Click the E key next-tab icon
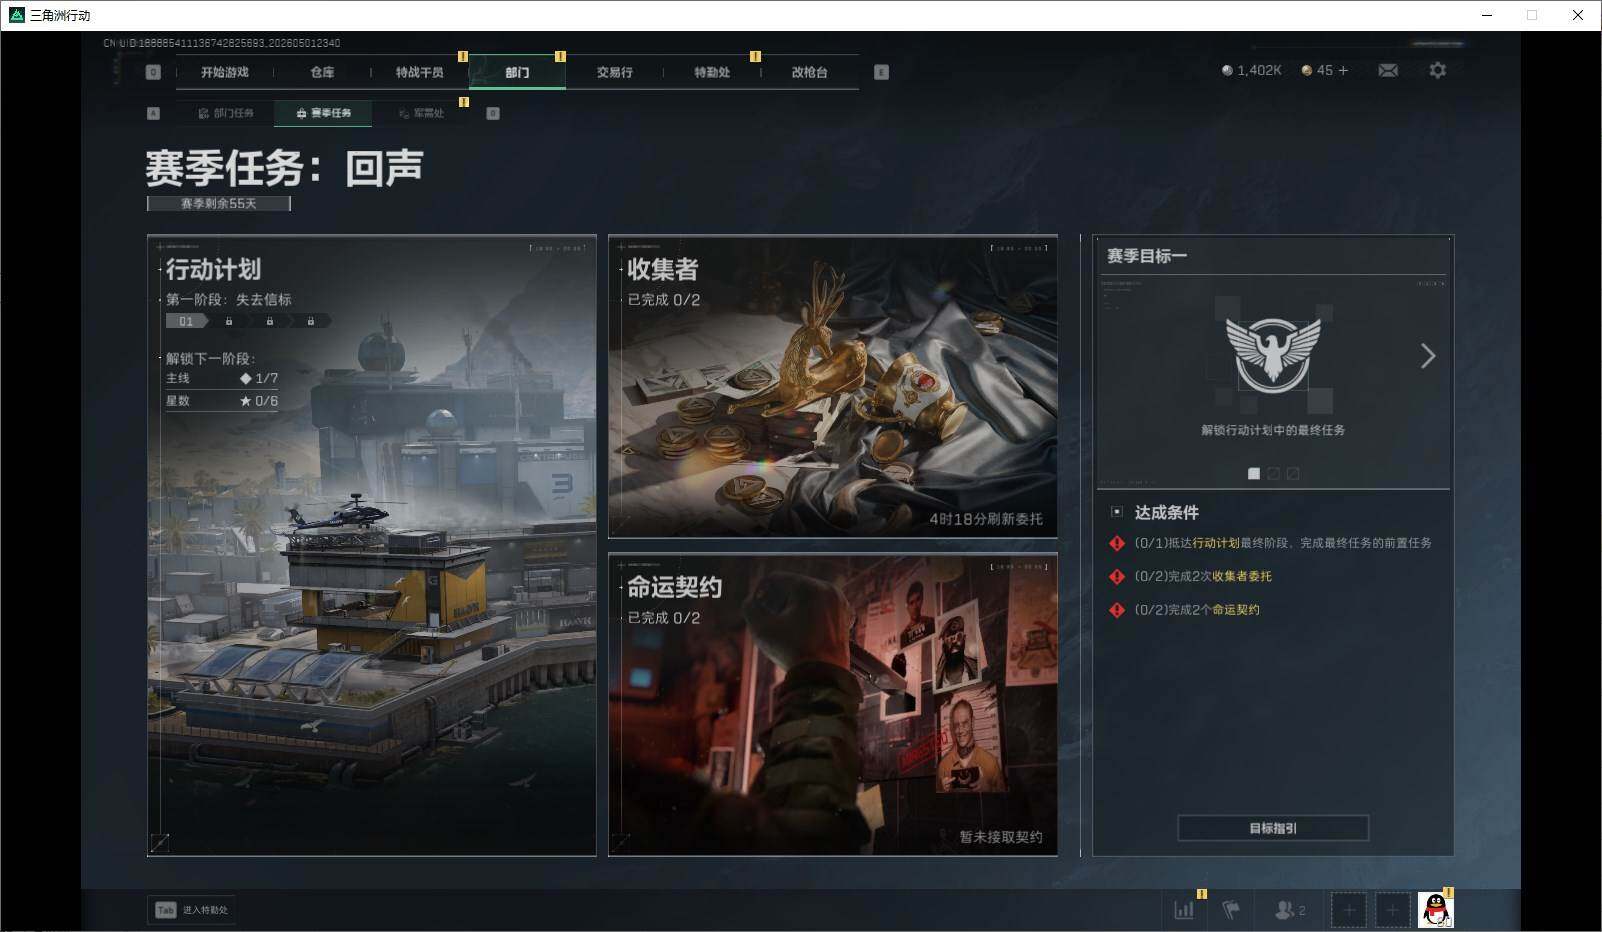Viewport: 1602px width, 932px height. click(x=881, y=72)
